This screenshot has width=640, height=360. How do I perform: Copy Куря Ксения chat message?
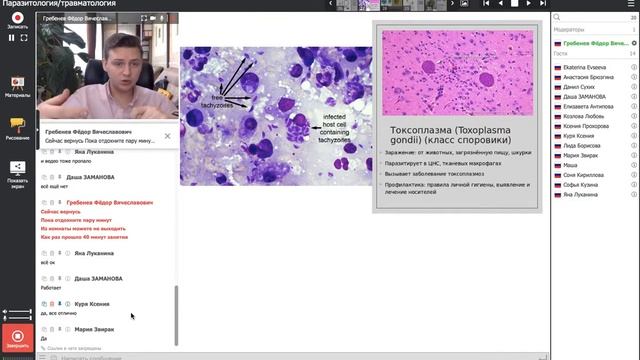pos(44,304)
